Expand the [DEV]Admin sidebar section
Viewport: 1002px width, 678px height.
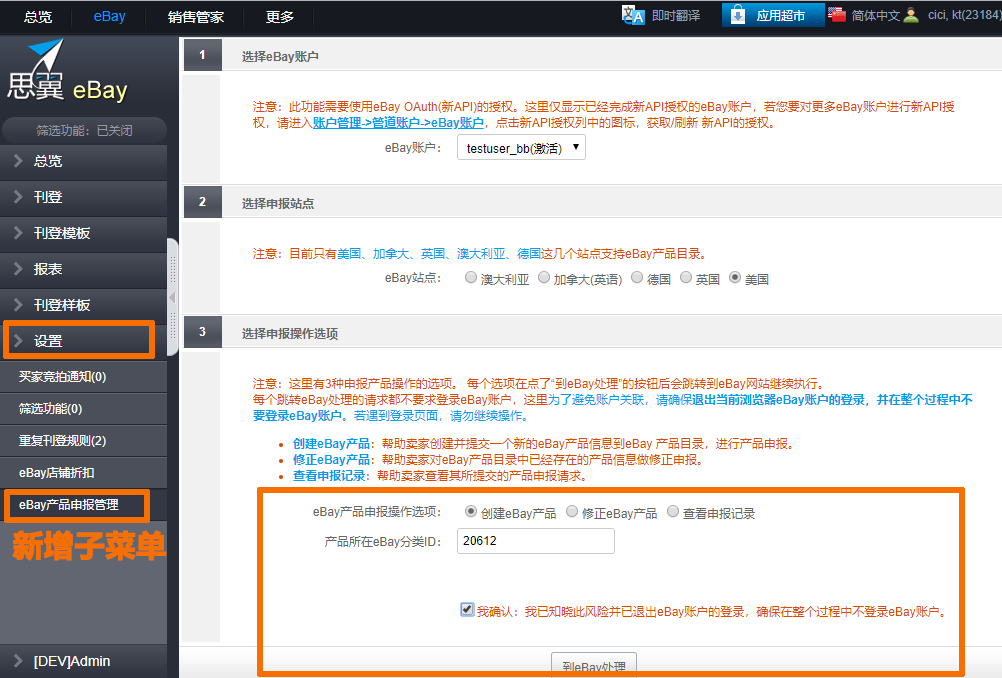click(x=84, y=661)
